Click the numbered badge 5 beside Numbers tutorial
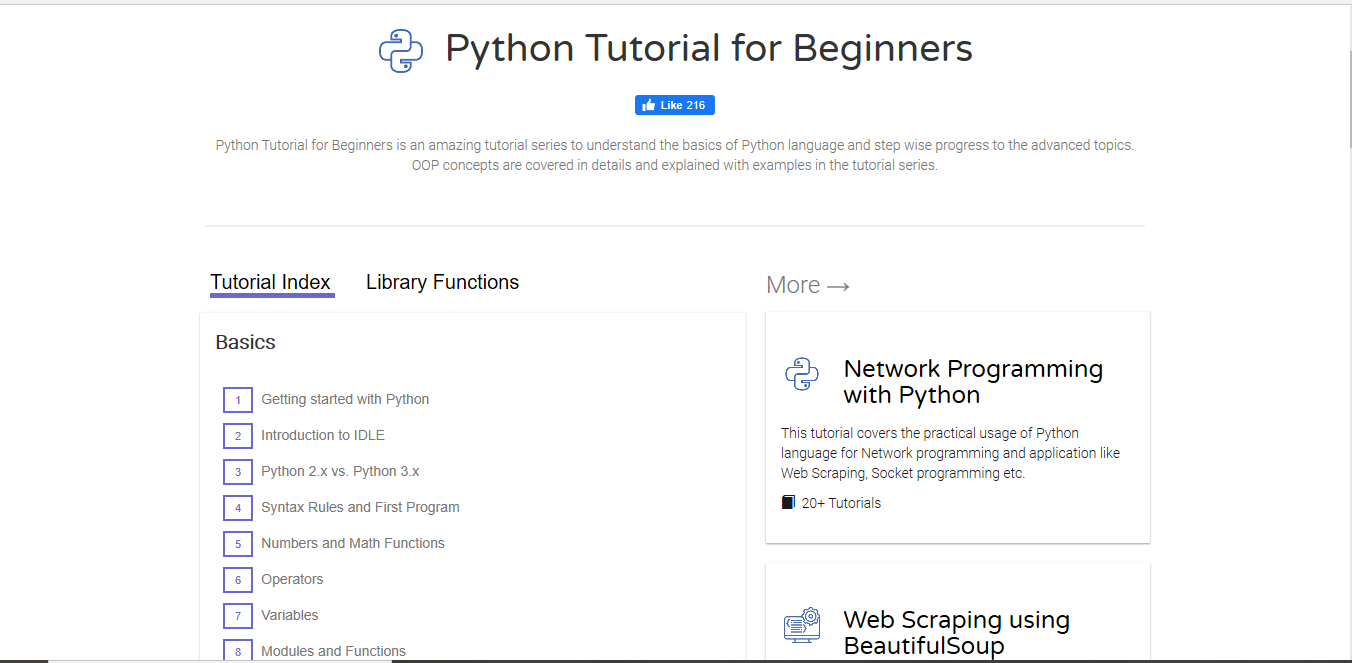The width and height of the screenshot is (1352, 663). point(237,543)
